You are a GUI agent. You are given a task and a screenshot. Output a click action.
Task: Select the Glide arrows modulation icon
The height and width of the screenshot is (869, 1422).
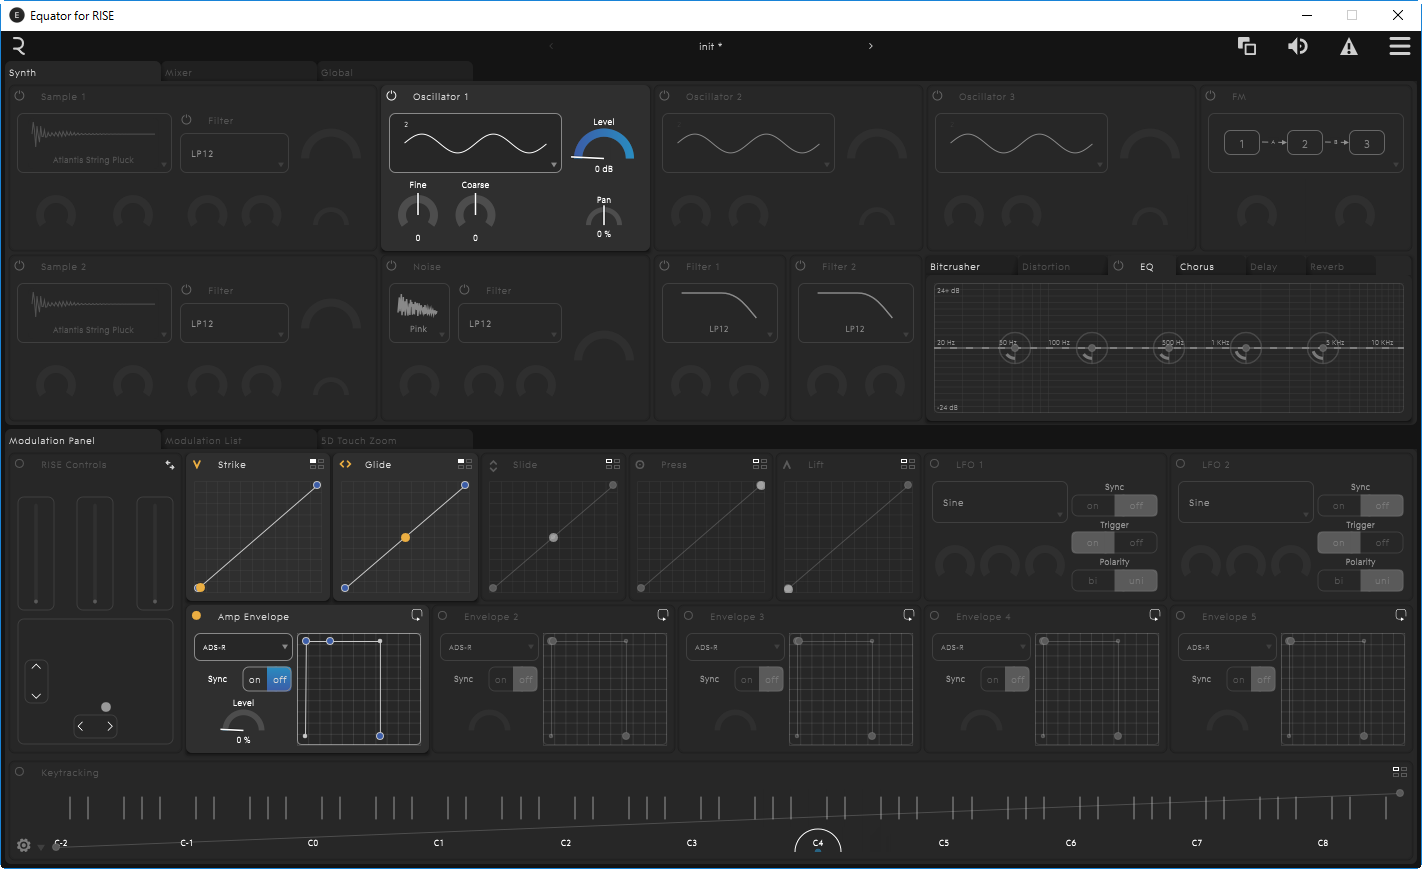tap(346, 464)
